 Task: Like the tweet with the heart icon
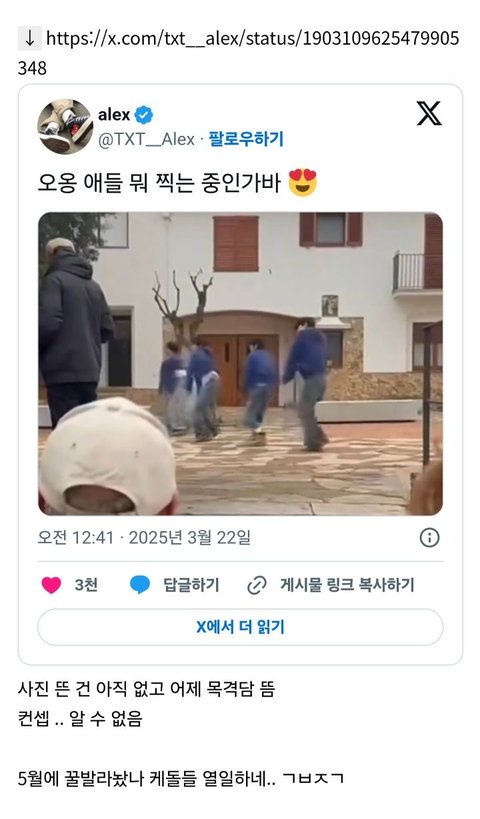51,585
